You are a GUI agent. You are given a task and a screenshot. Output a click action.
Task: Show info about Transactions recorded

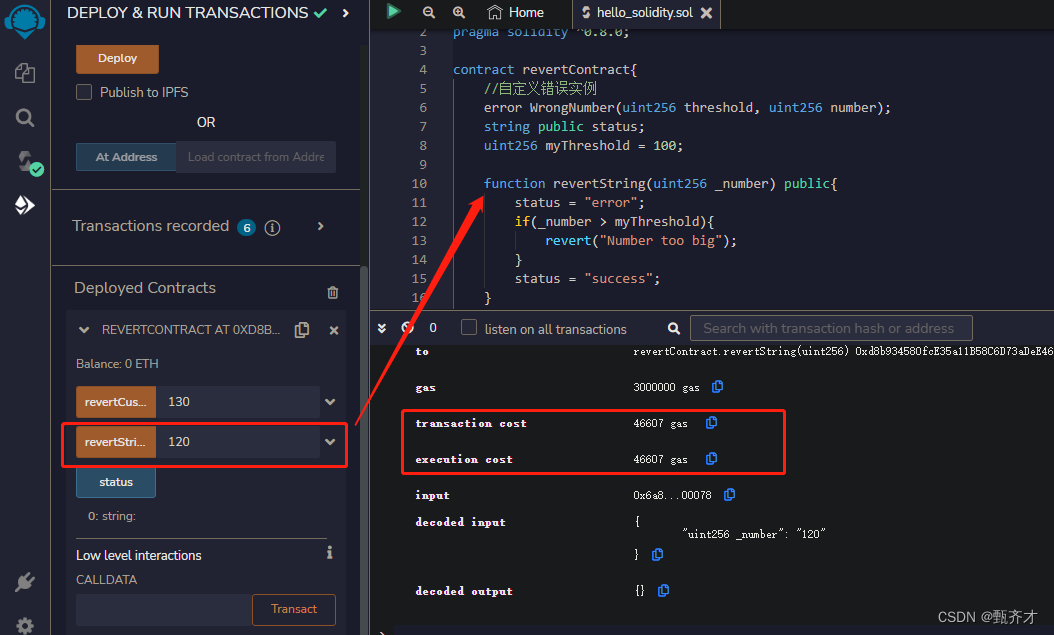pos(272,228)
